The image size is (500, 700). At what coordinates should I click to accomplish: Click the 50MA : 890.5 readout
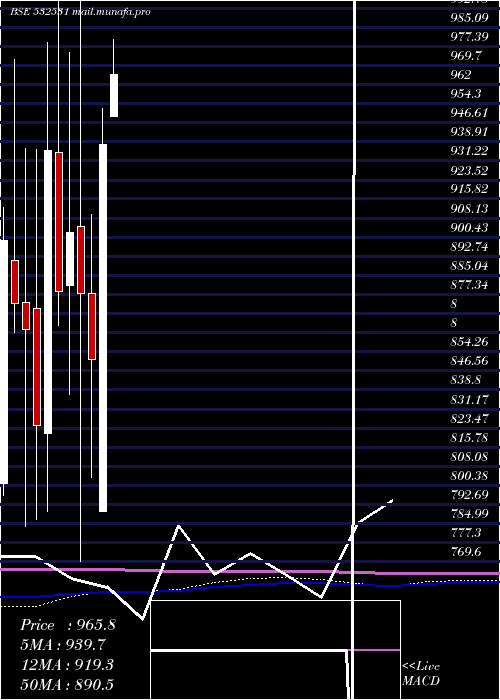click(x=67, y=684)
